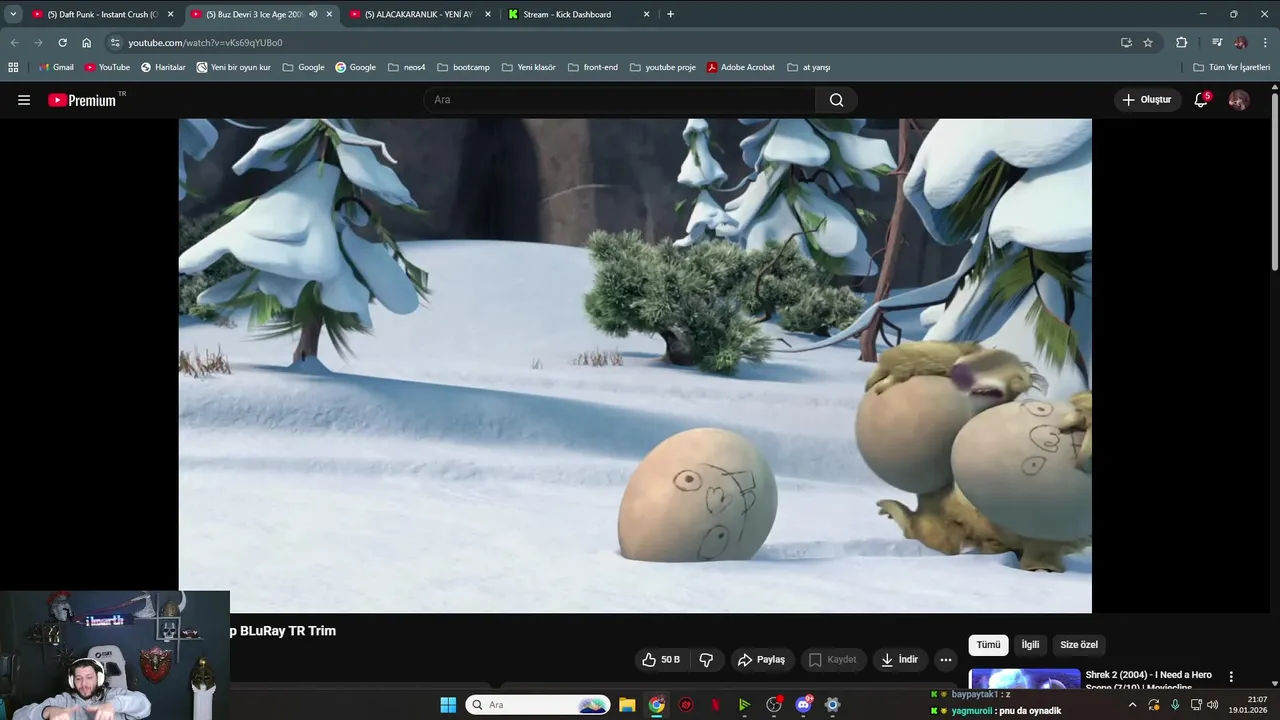Image resolution: width=1280 pixels, height=720 pixels.
Task: Show hidden system tray icons chevron
Action: tap(1132, 705)
